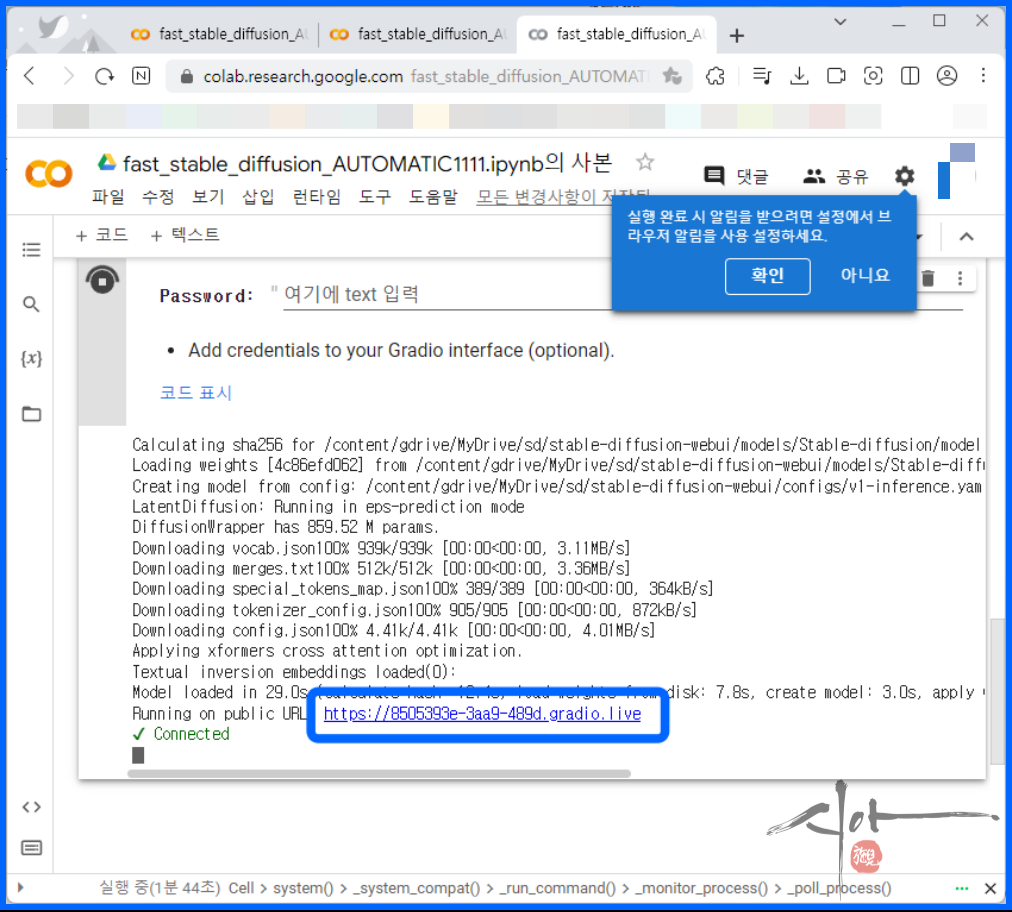Reload the Colab page
The image size is (1012, 912).
coord(104,76)
